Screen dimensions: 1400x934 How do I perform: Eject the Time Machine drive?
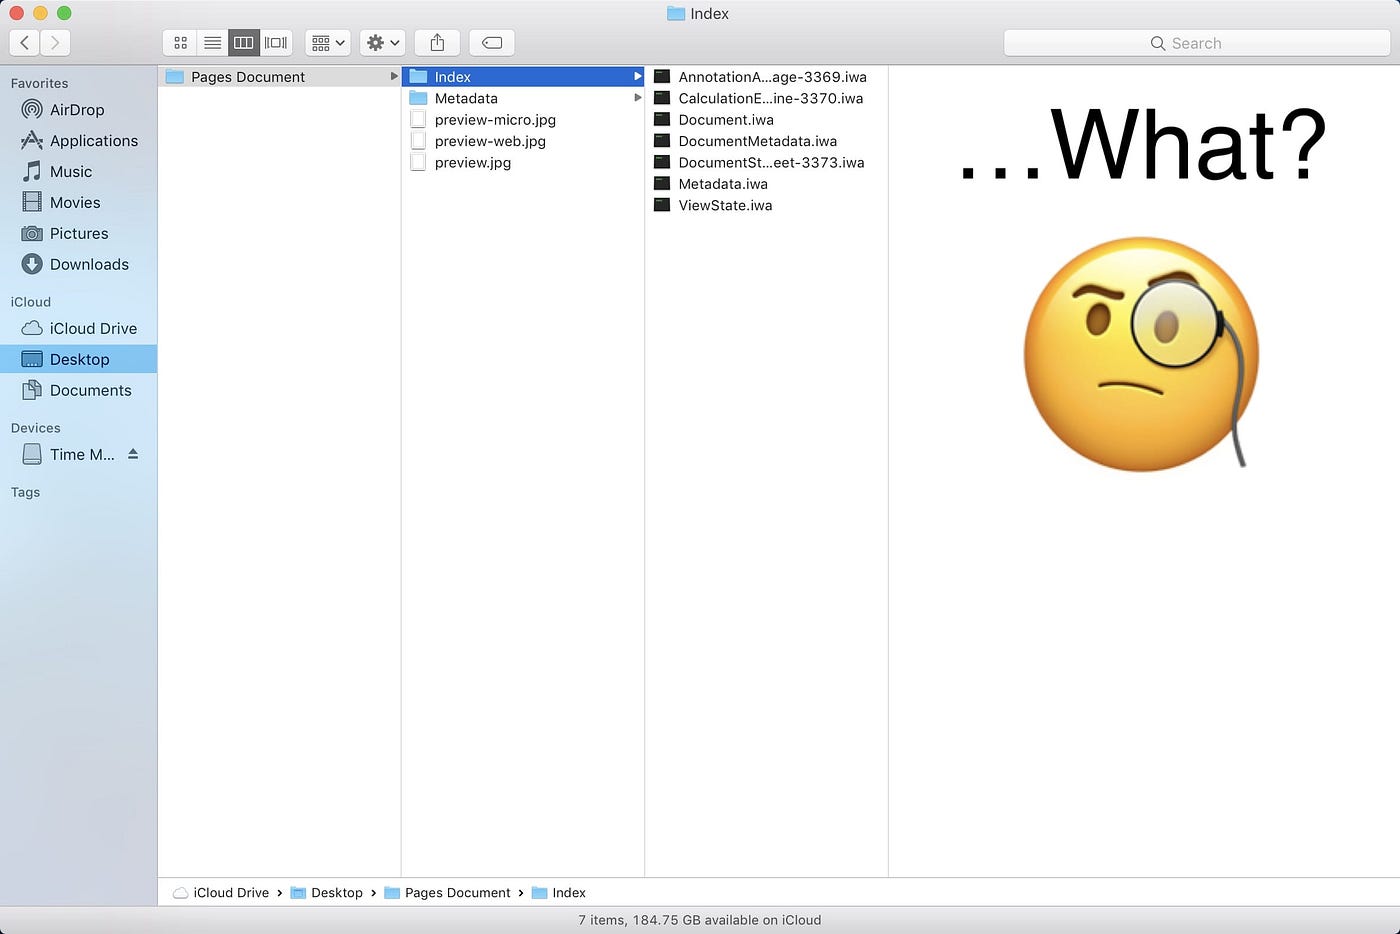pos(133,454)
